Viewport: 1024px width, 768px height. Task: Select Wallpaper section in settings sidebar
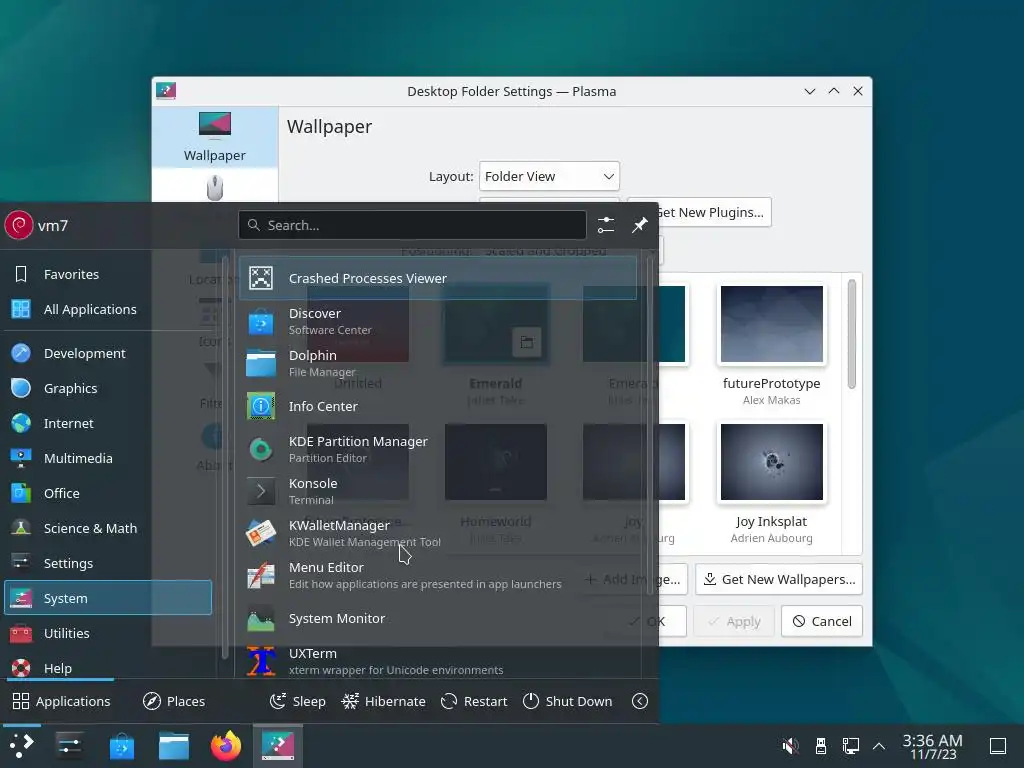point(215,137)
